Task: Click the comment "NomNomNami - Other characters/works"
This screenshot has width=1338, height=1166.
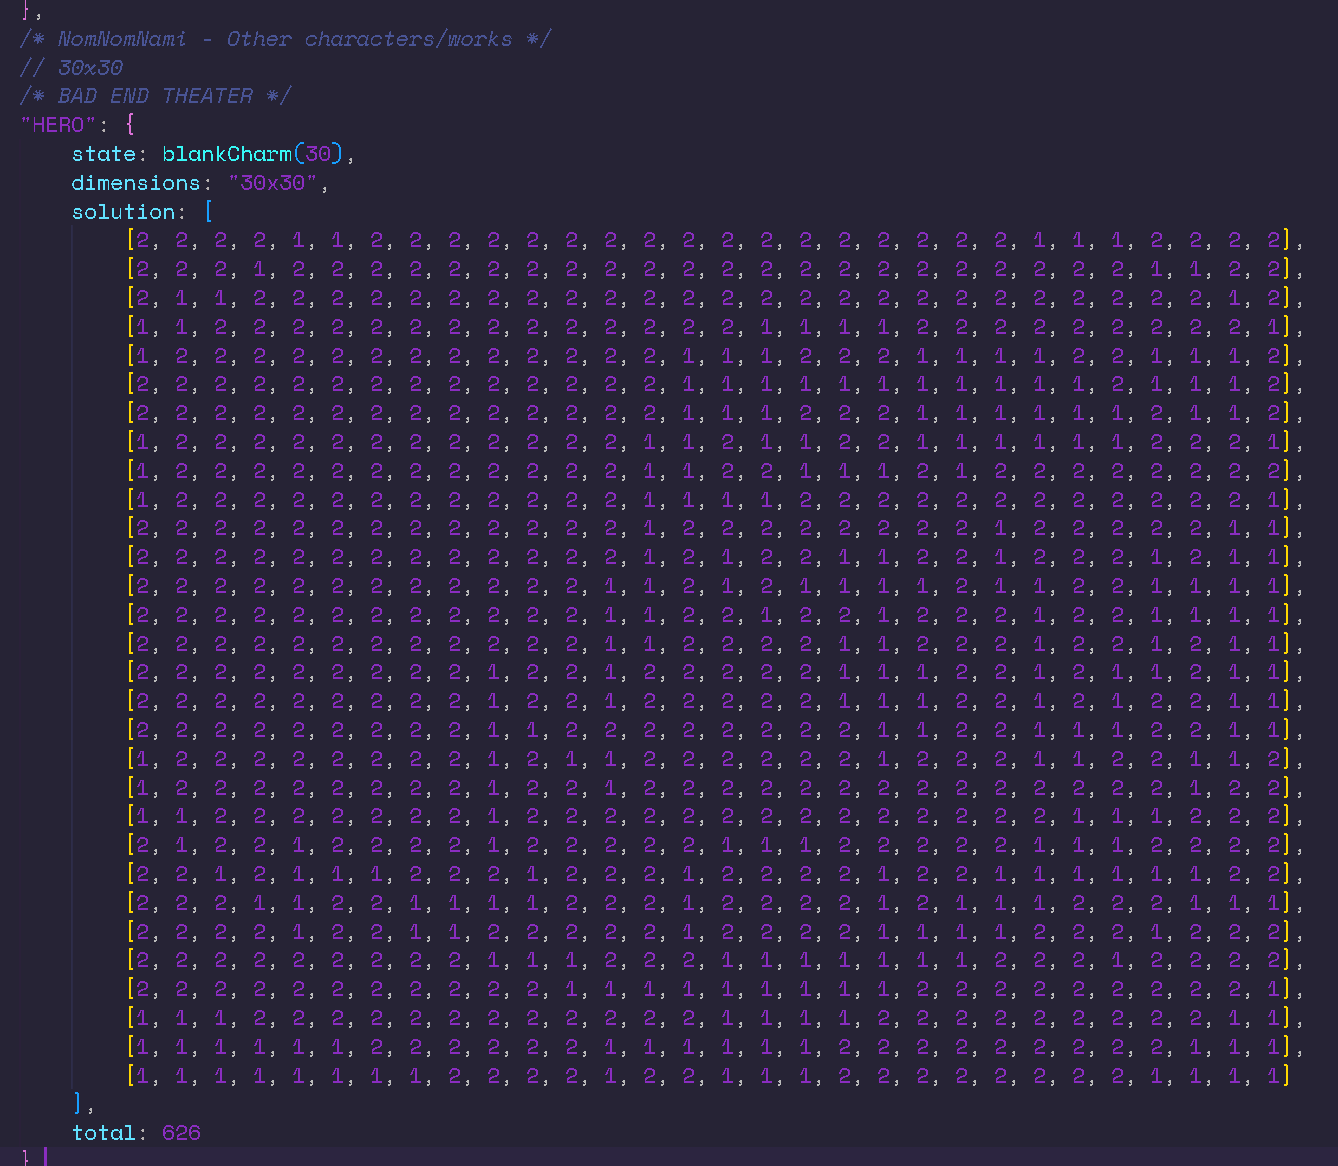Action: 285,39
